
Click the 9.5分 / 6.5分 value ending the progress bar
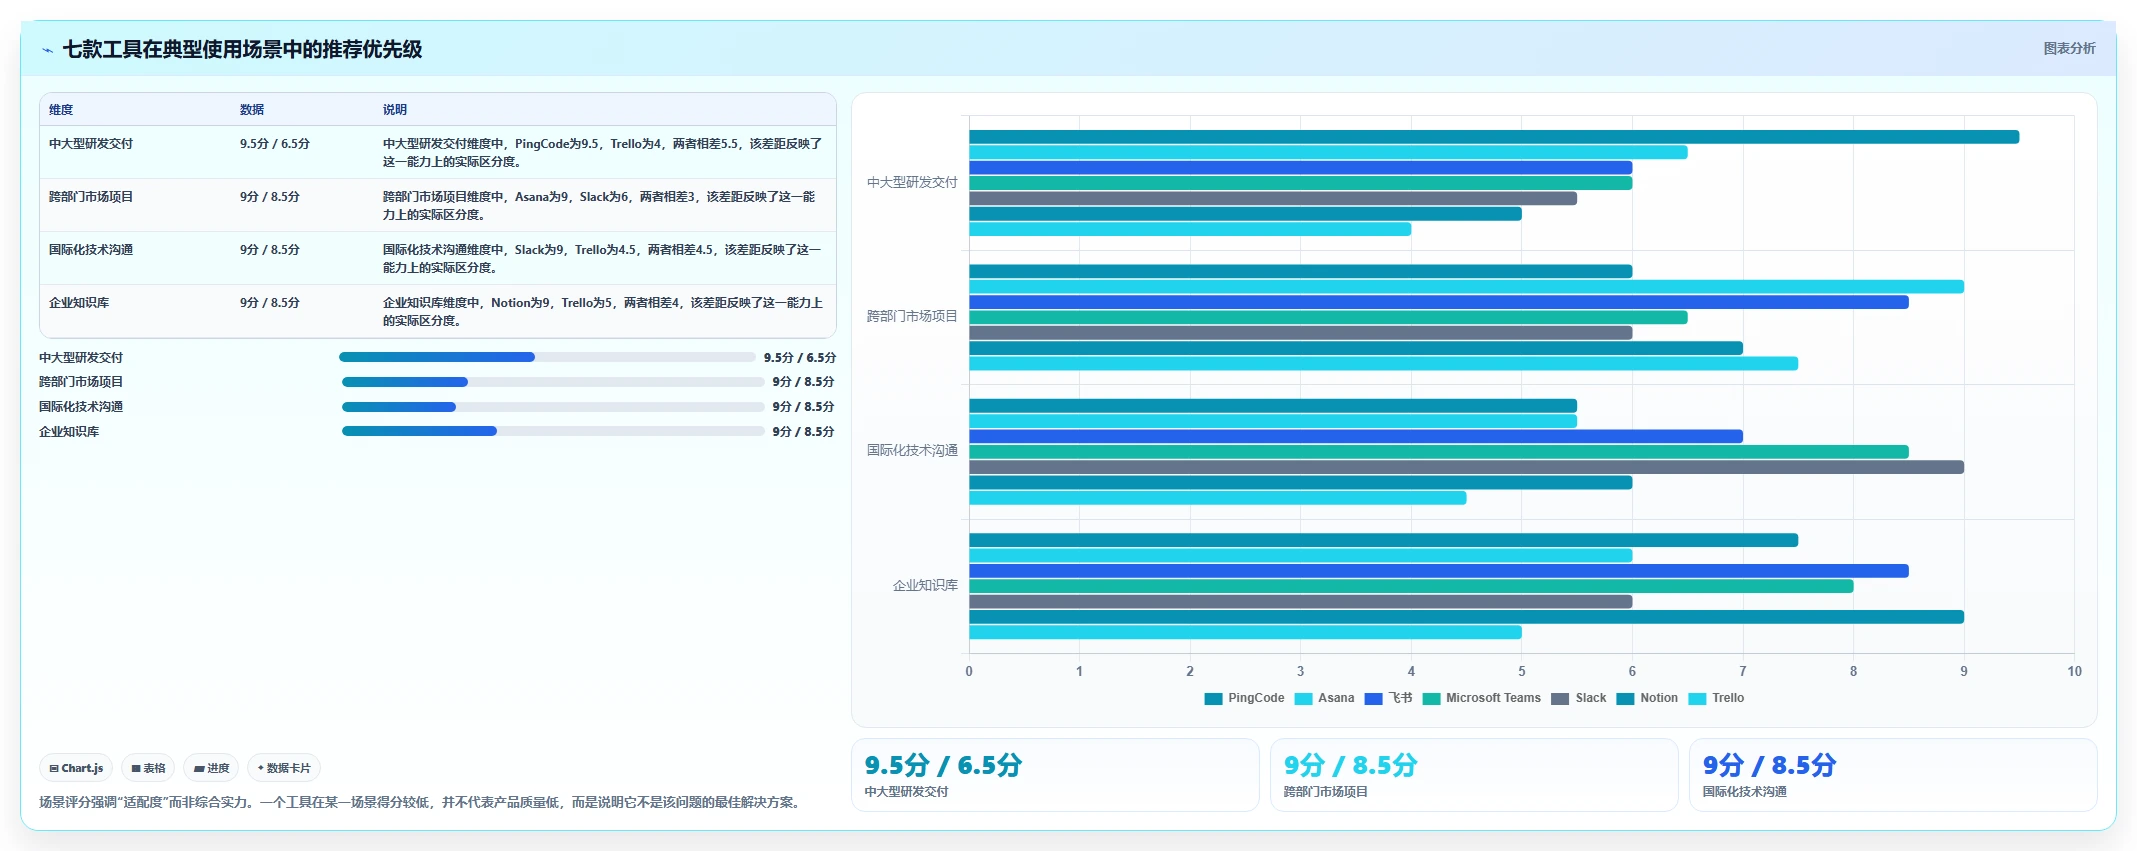click(x=800, y=357)
